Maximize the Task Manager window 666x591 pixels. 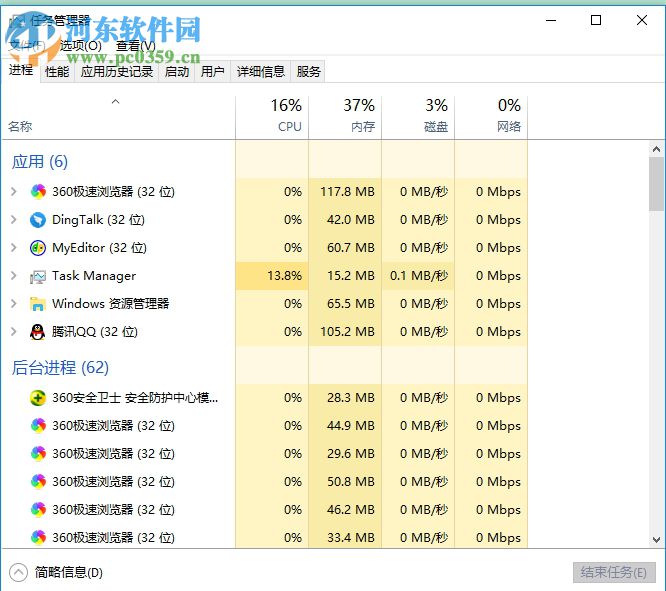tap(596, 20)
